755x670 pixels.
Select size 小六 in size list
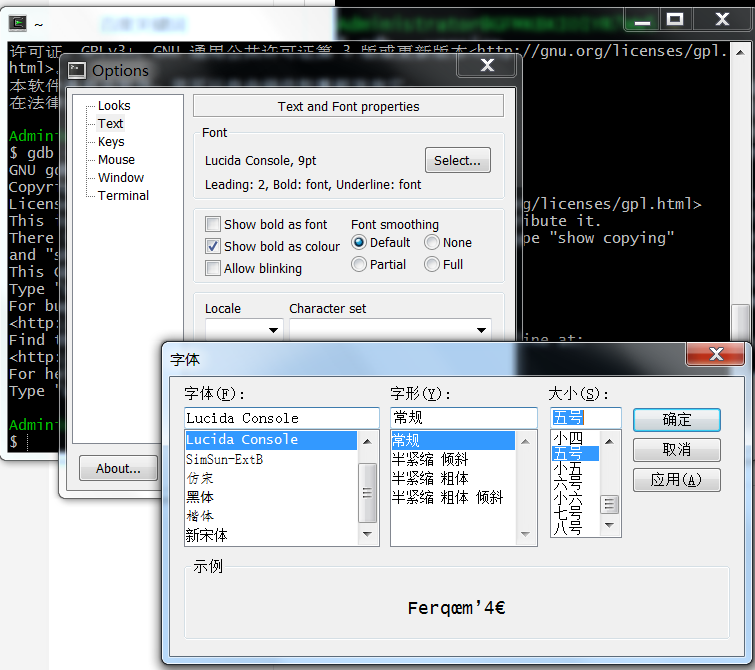coord(575,498)
